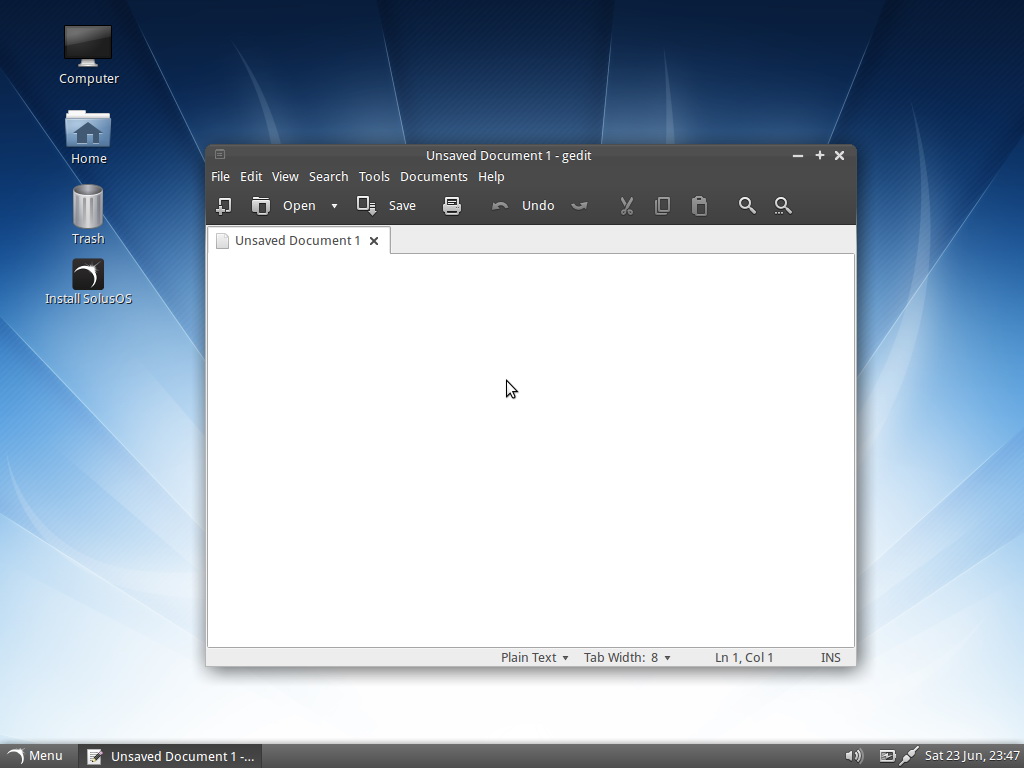Maximize the gedit window

coord(820,155)
